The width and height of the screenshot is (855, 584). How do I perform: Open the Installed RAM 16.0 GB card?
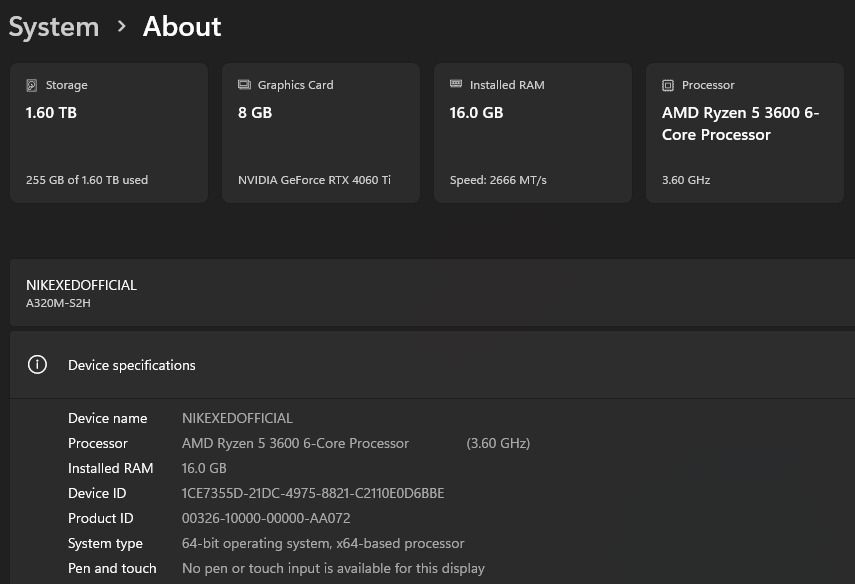533,133
